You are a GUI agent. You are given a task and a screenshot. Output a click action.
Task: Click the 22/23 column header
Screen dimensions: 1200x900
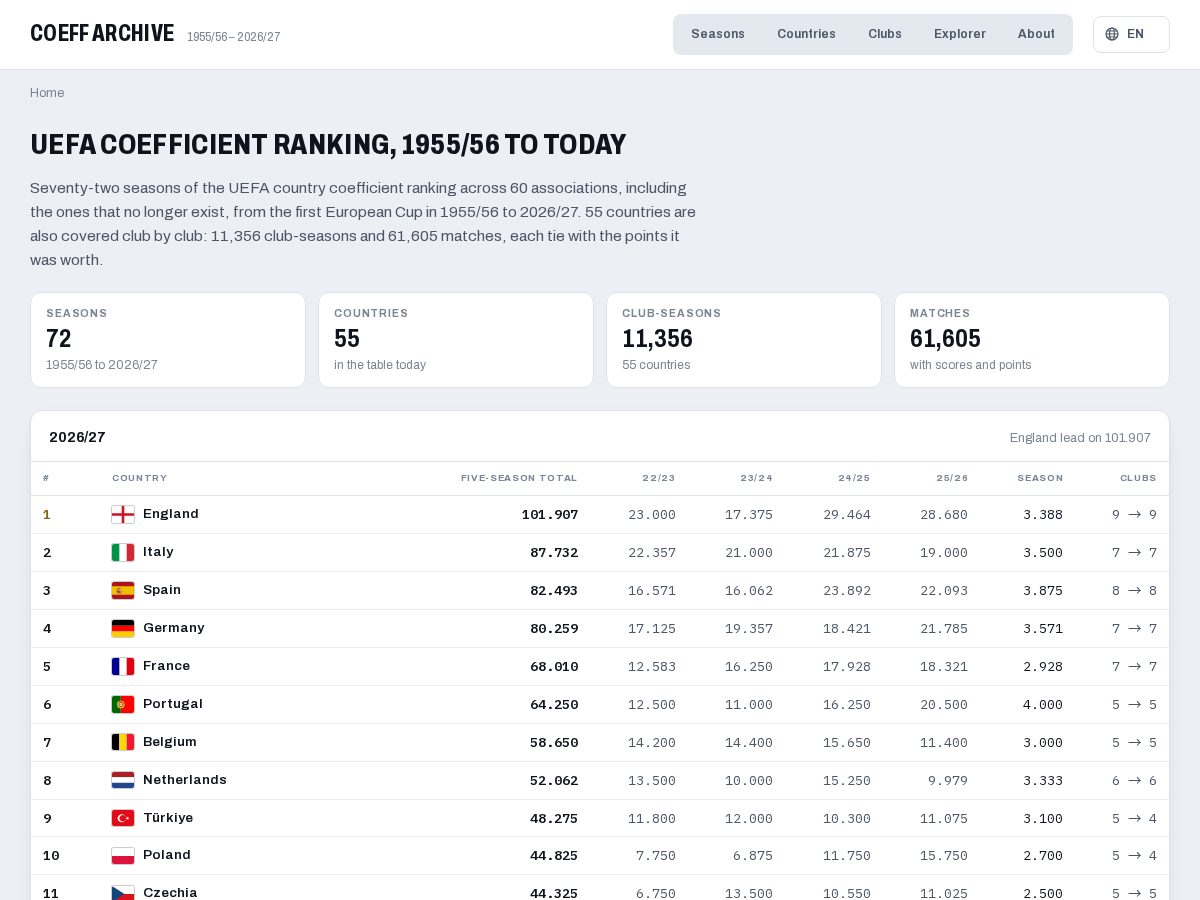[x=659, y=478]
